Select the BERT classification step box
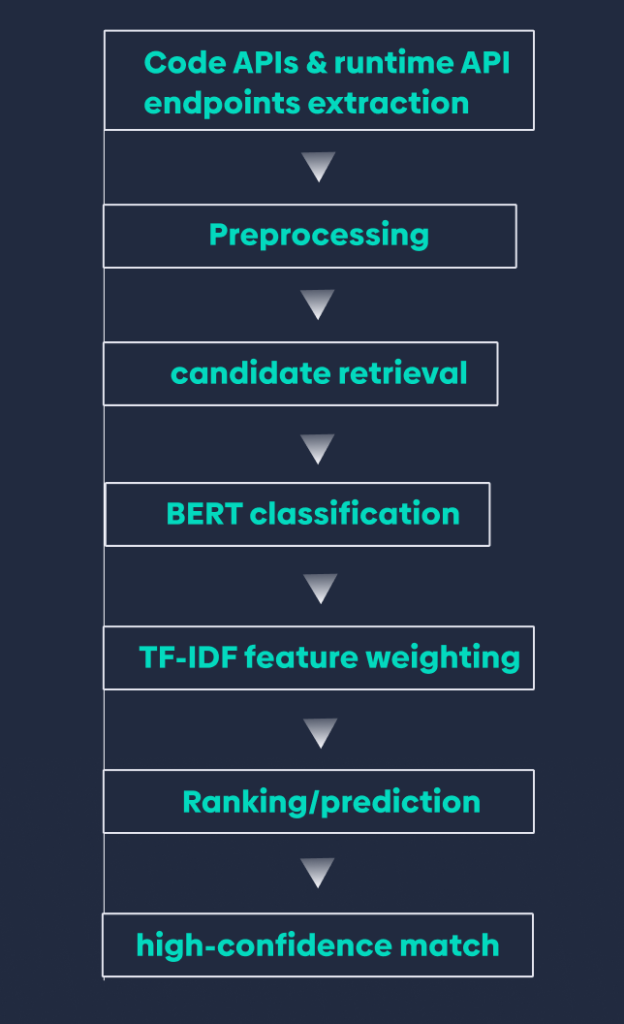Viewport: 624px width, 1024px height. pos(298,515)
